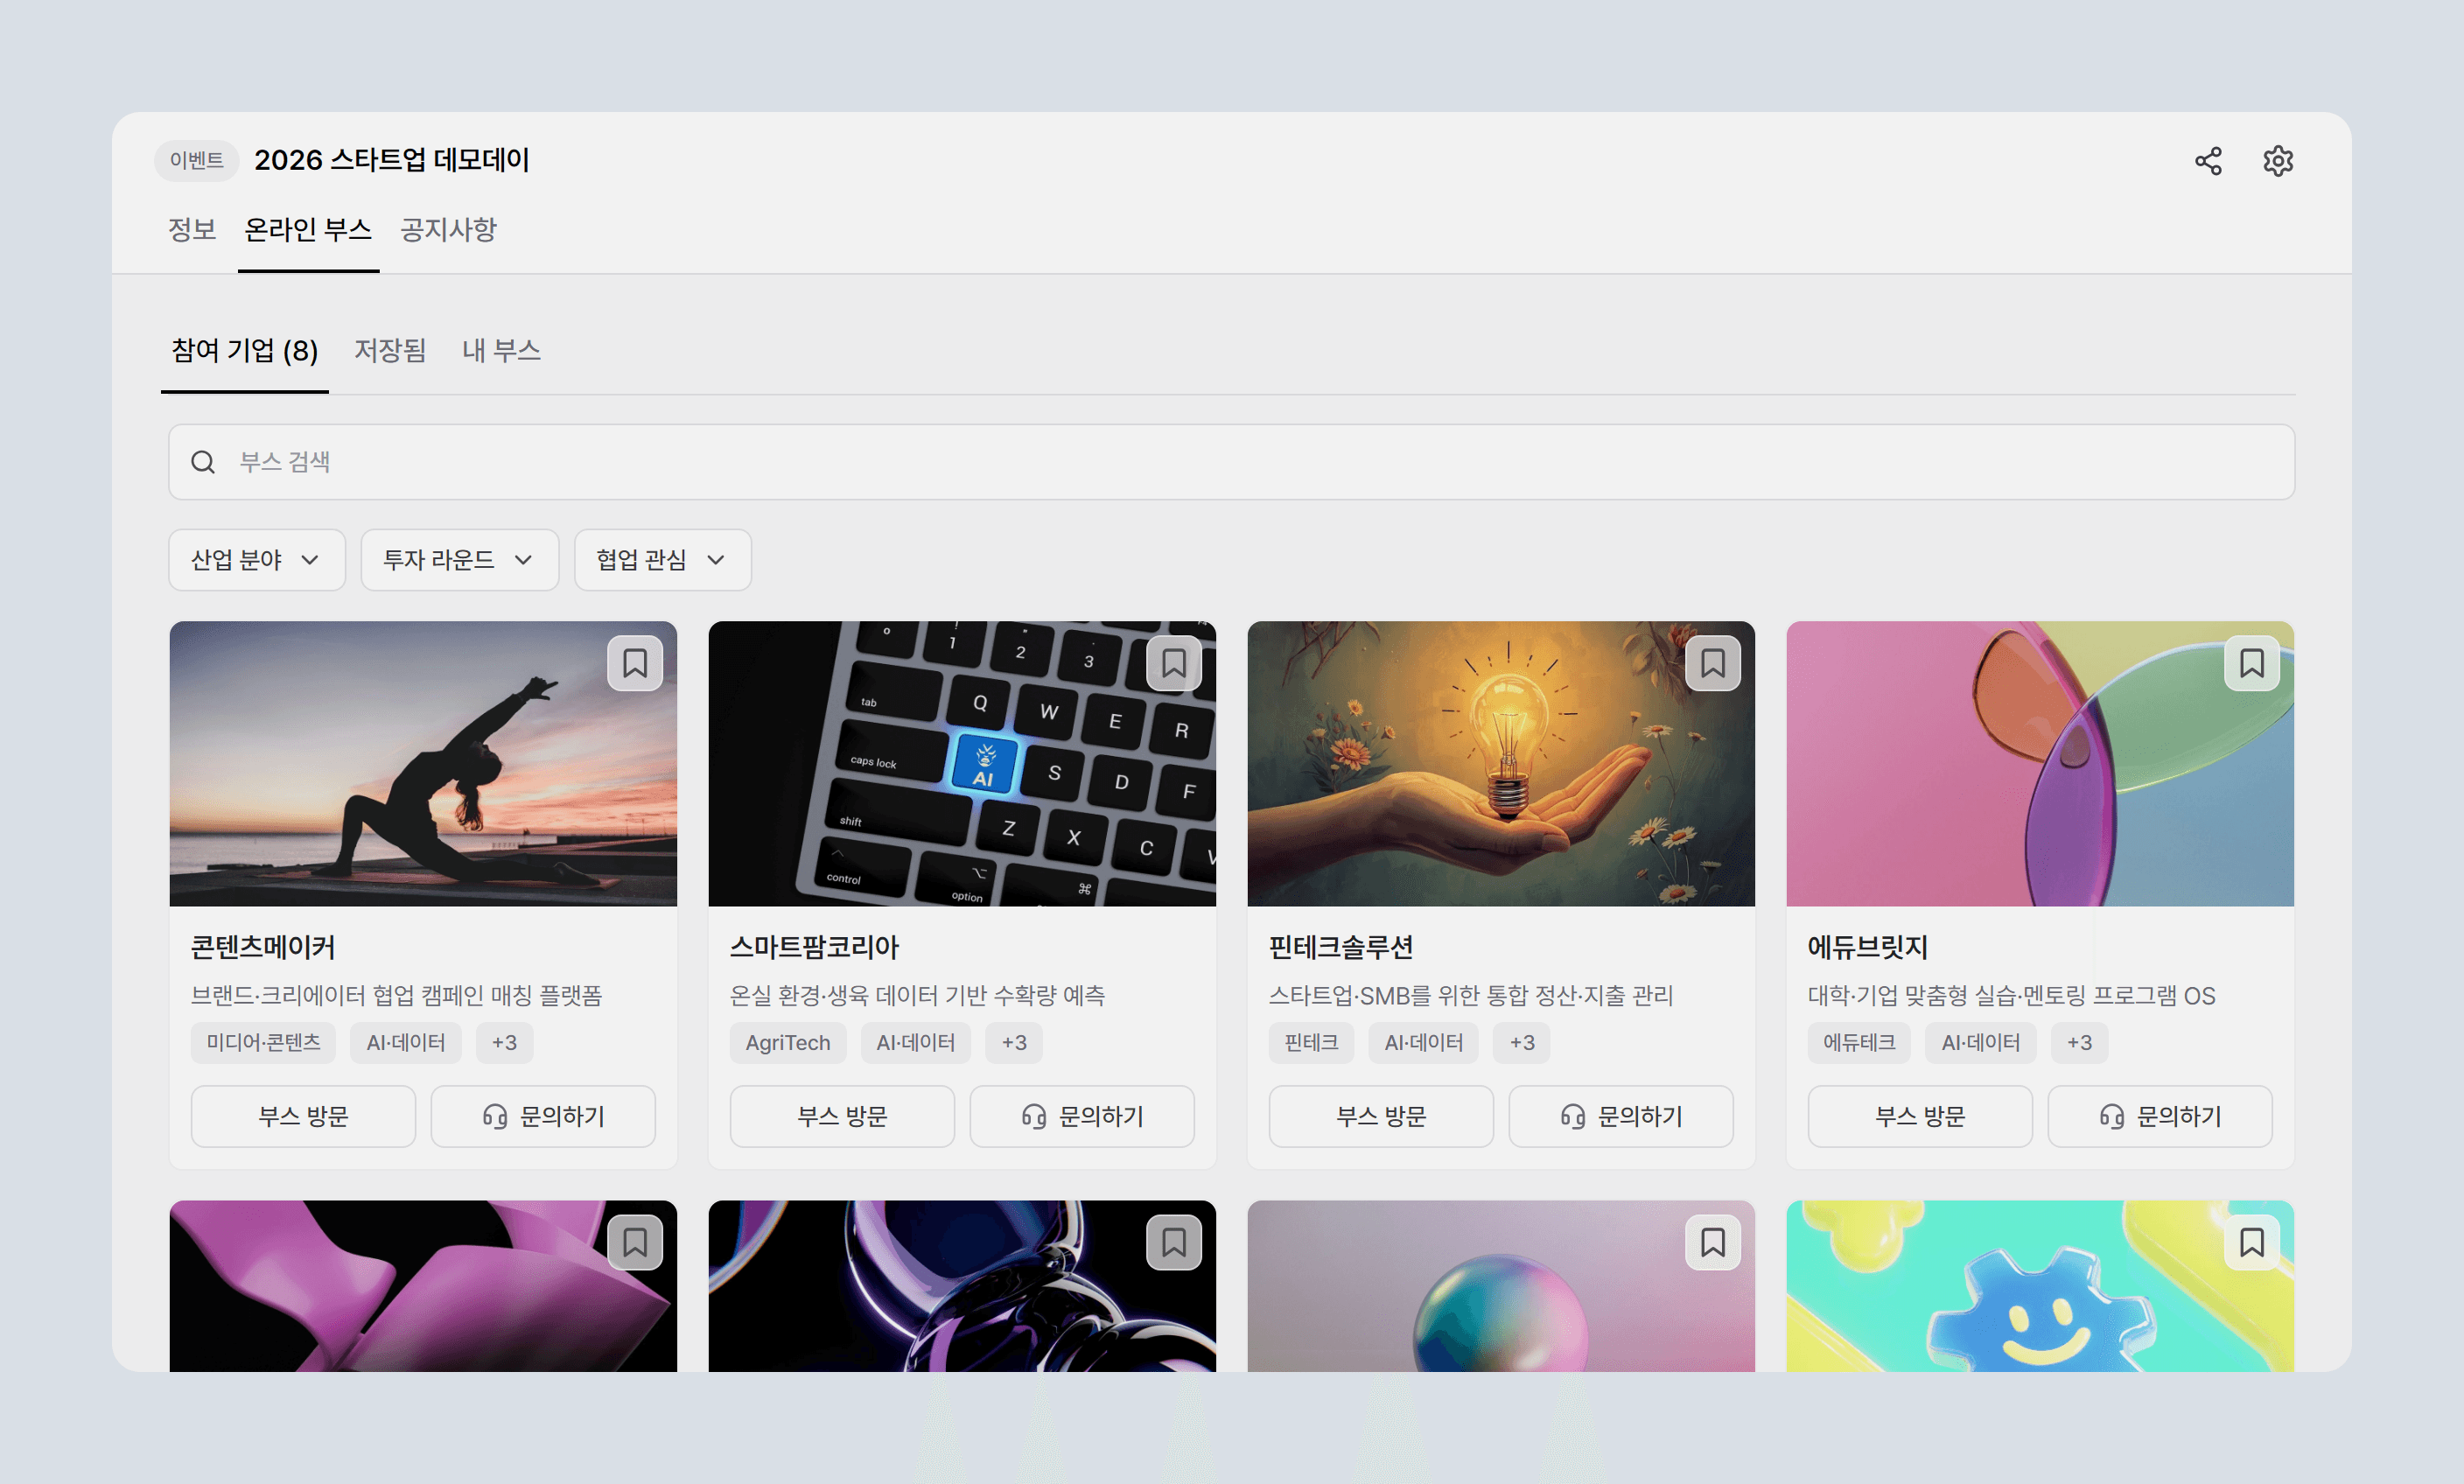2464x1484 pixels.
Task: Select the 온라인 부스 tab
Action: tap(308, 230)
